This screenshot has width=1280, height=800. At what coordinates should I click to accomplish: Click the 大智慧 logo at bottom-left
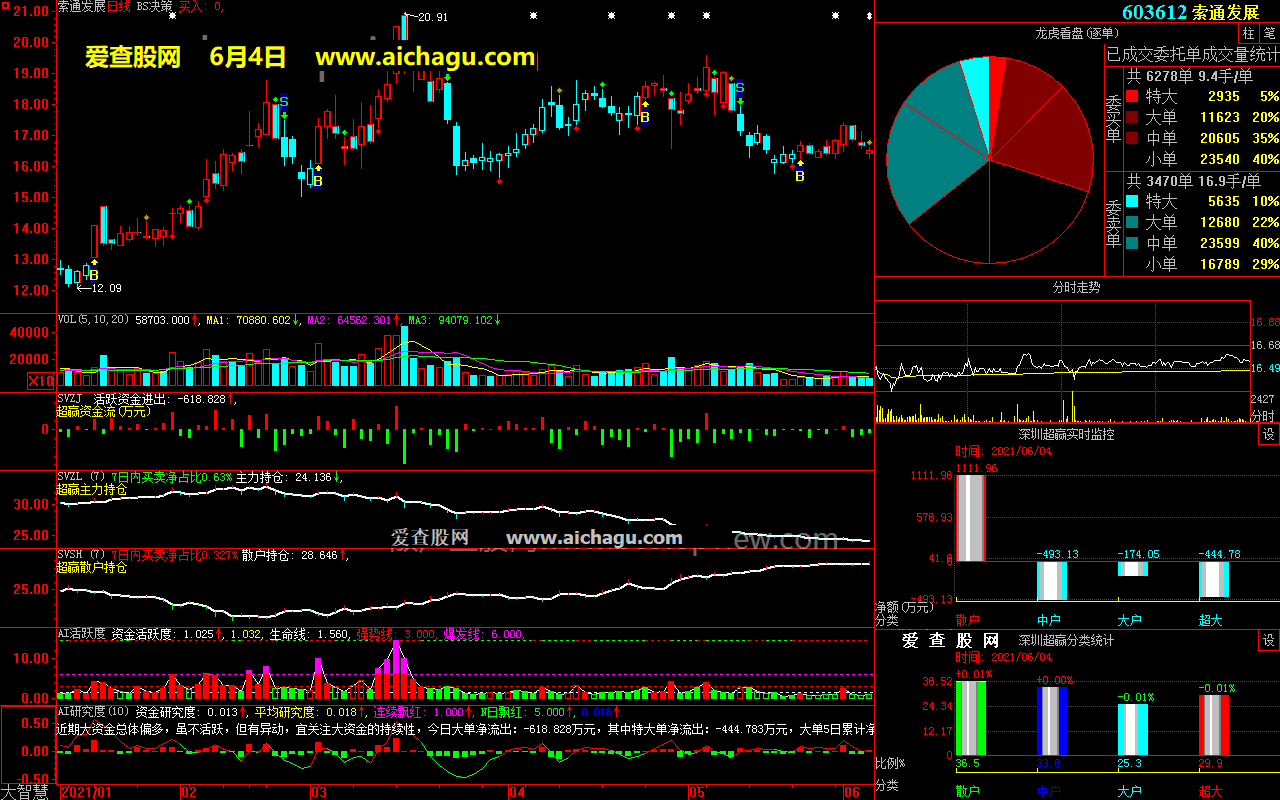pos(24,792)
